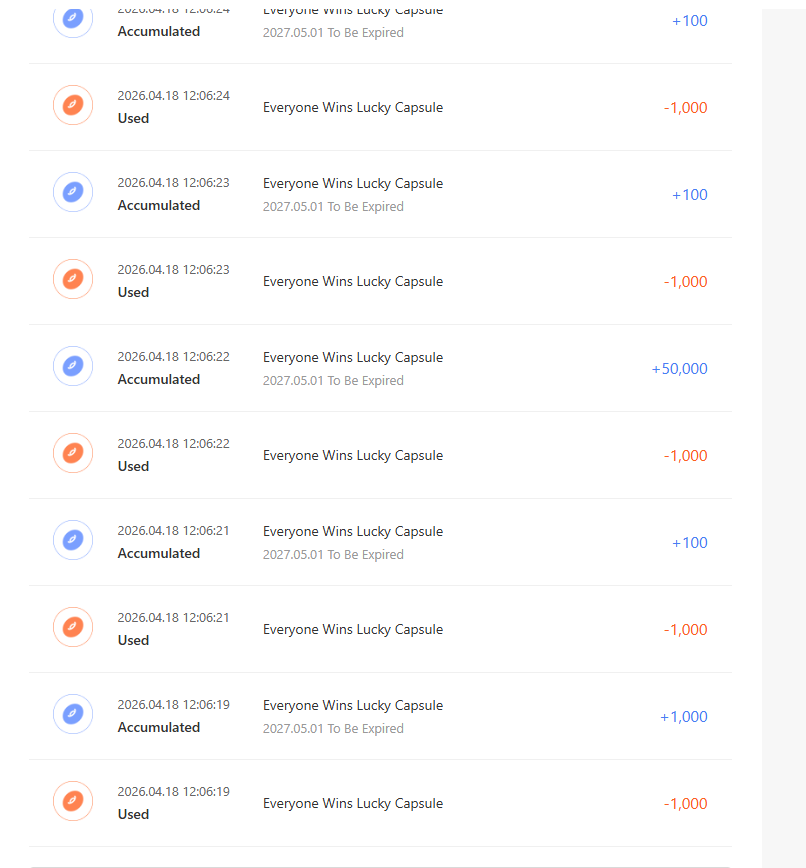Click the blue Accumulated icon at 12:06:21

(x=73, y=540)
